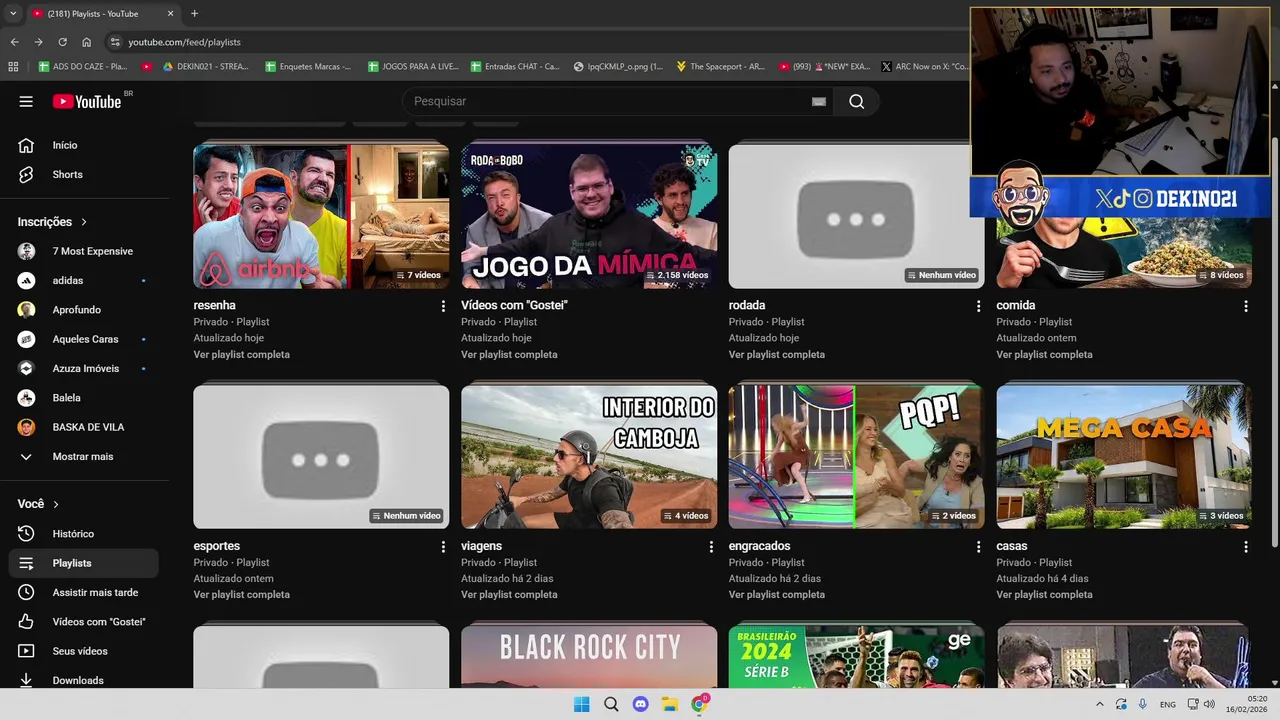This screenshot has height=720, width=1280.
Task: Open ADS DO CAZE bookmark
Action: (83, 67)
